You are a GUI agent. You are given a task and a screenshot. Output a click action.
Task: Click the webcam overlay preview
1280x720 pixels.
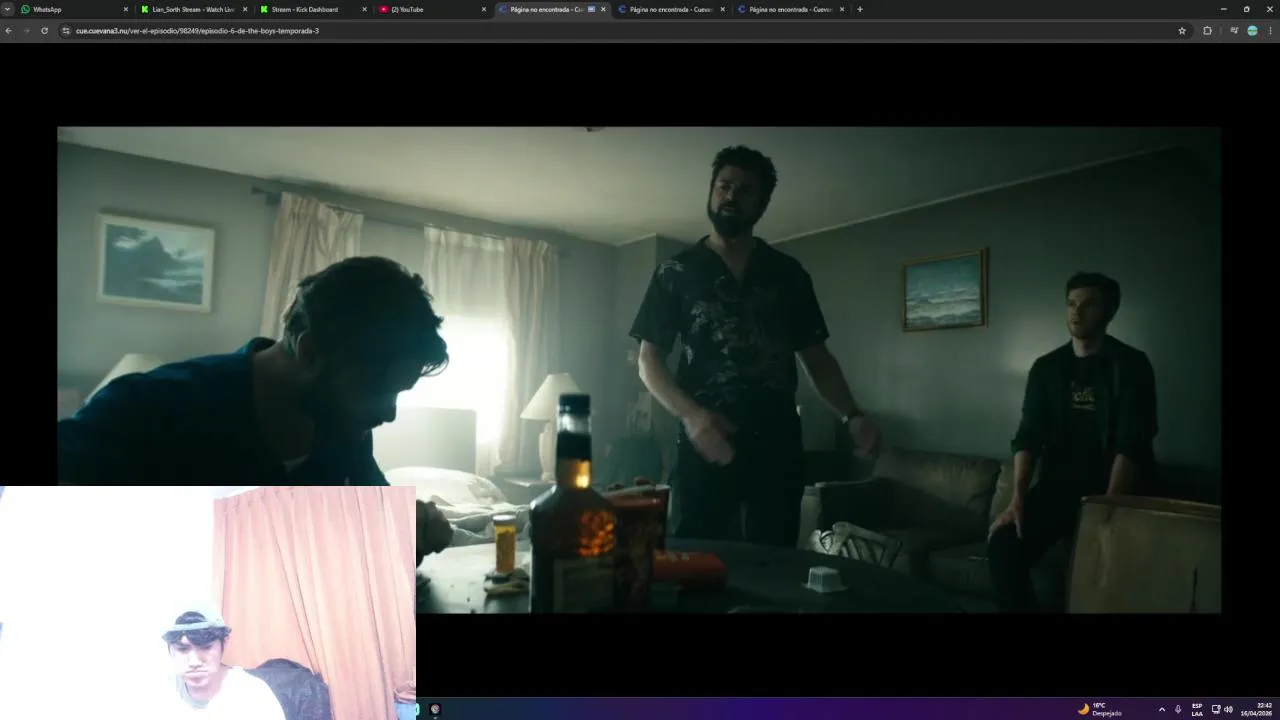coord(207,603)
